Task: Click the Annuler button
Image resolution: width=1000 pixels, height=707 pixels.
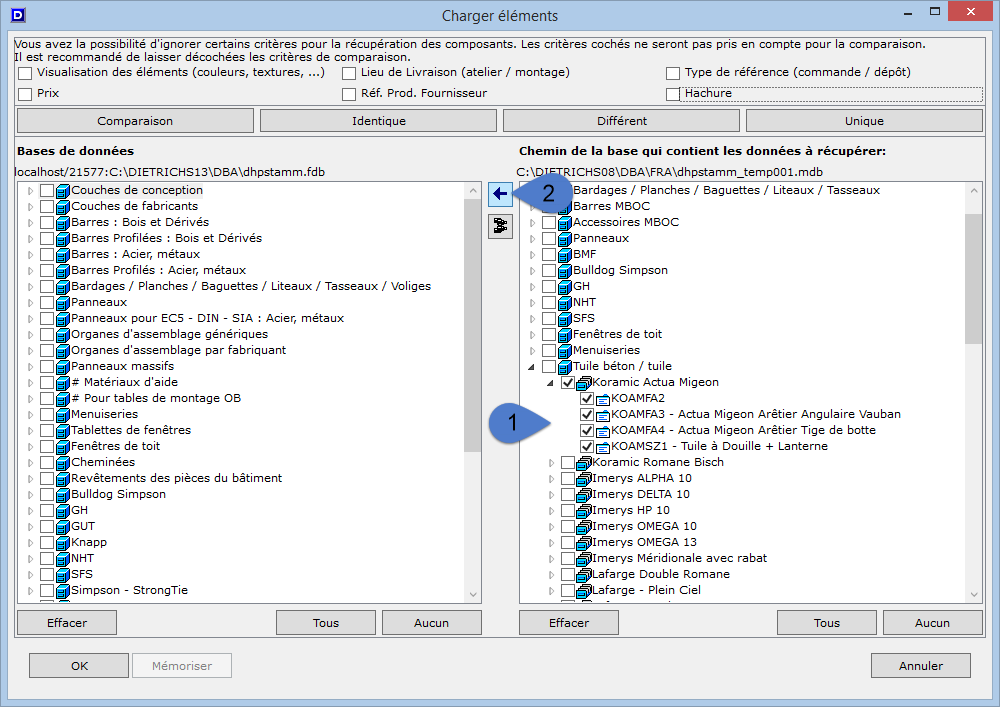Action: click(x=920, y=665)
